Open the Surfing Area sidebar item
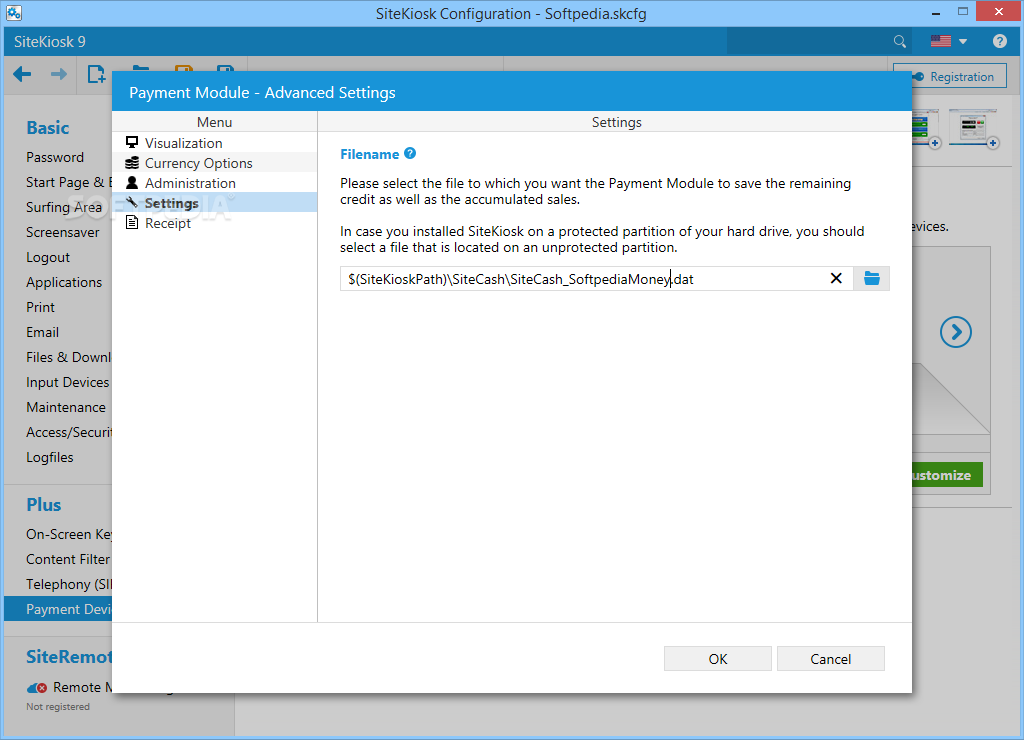1024x740 pixels. (64, 207)
